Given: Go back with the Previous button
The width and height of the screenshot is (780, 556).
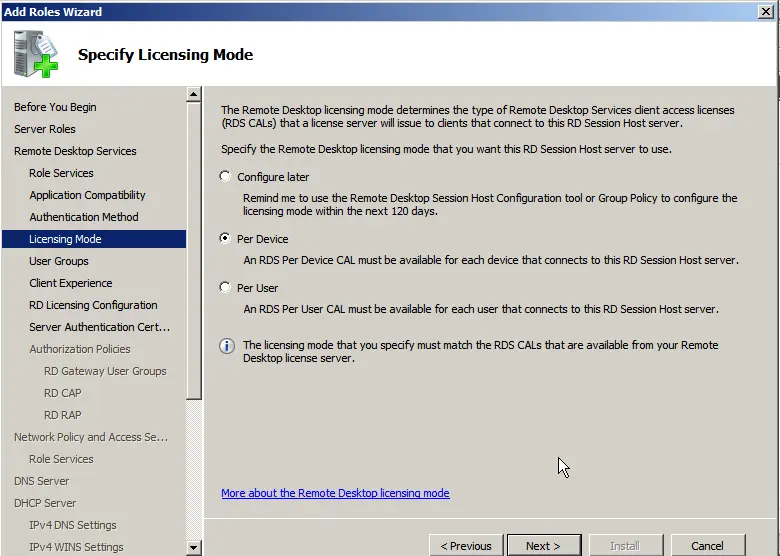Looking at the screenshot, I should 466,545.
